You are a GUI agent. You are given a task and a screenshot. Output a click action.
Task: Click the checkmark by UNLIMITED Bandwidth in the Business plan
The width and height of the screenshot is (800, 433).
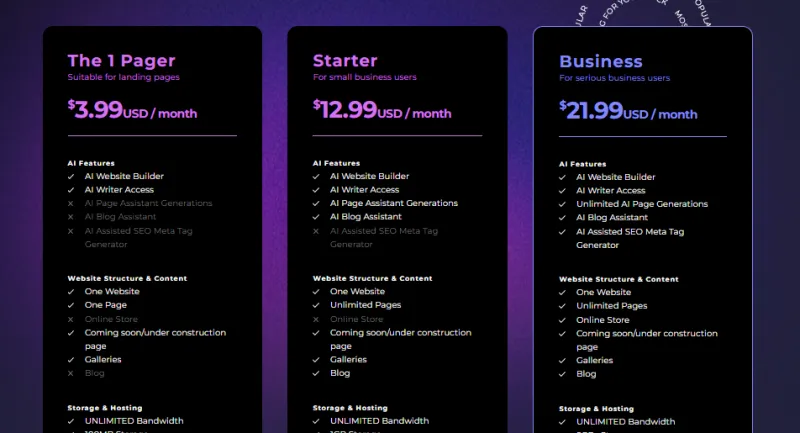563,422
